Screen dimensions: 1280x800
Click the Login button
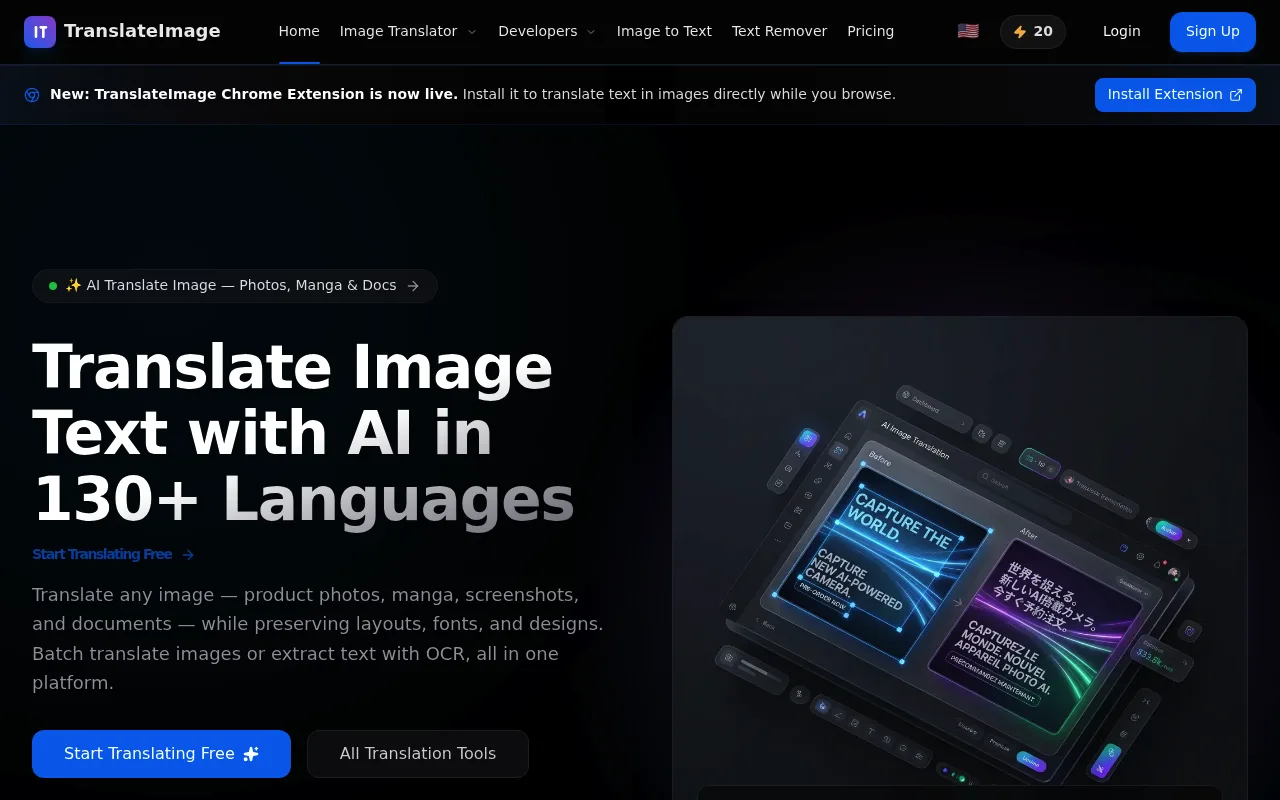pos(1122,32)
